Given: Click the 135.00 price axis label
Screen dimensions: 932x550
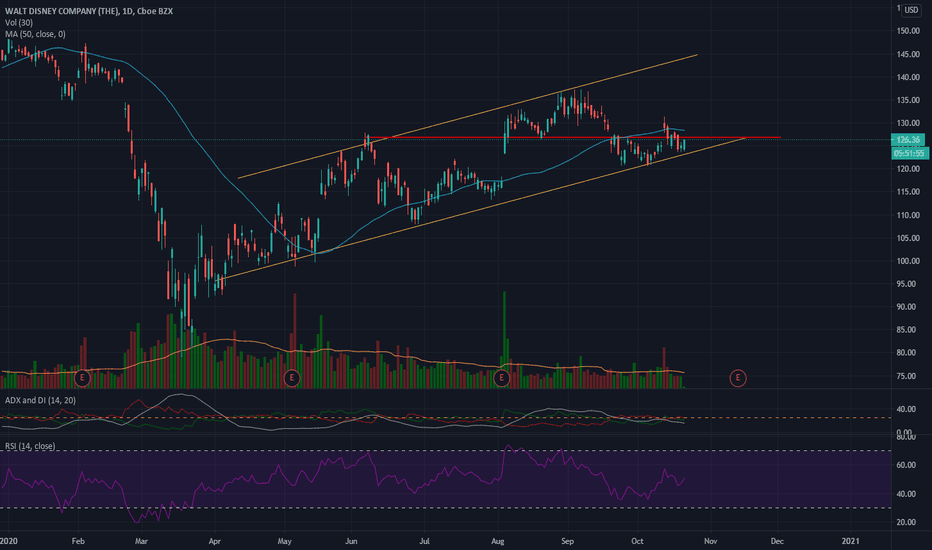Looking at the screenshot, I should click(908, 100).
